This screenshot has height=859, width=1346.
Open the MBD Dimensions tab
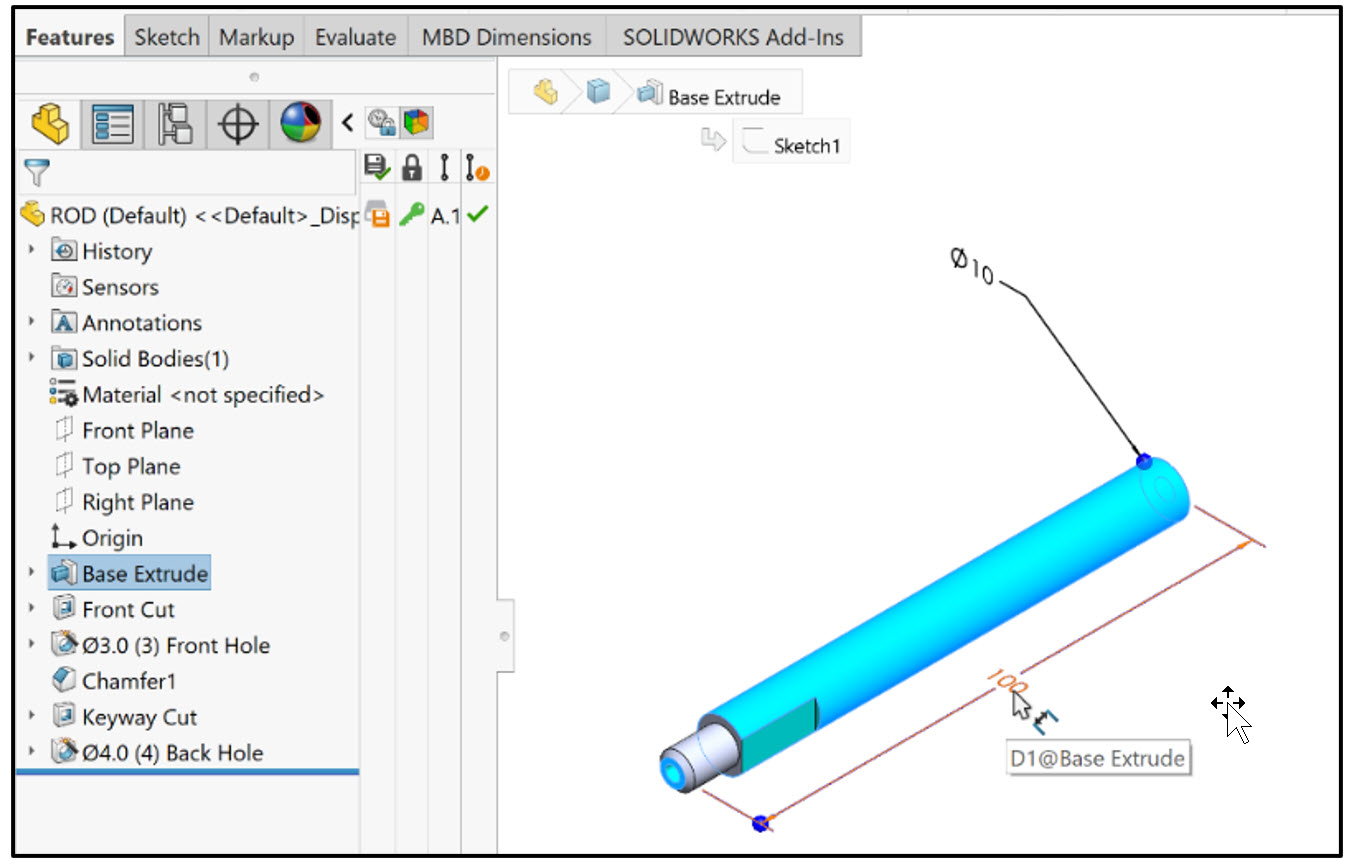point(505,36)
